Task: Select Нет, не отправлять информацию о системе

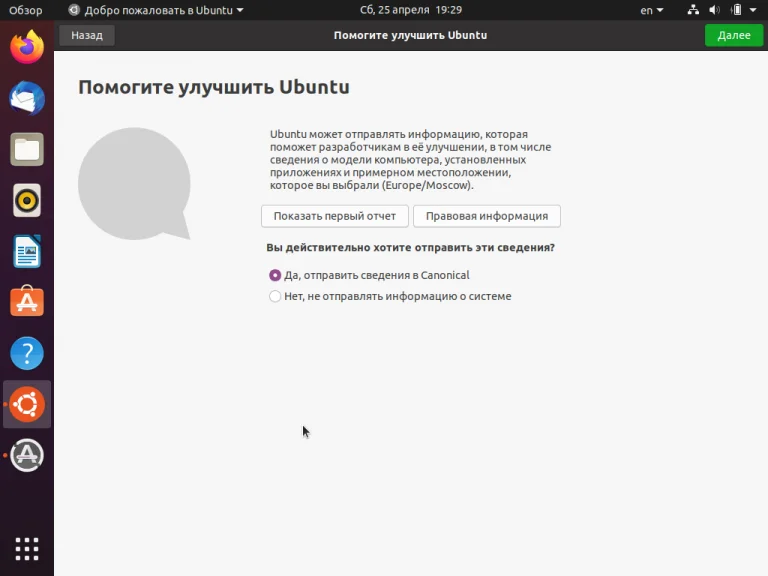Action: coord(390,296)
